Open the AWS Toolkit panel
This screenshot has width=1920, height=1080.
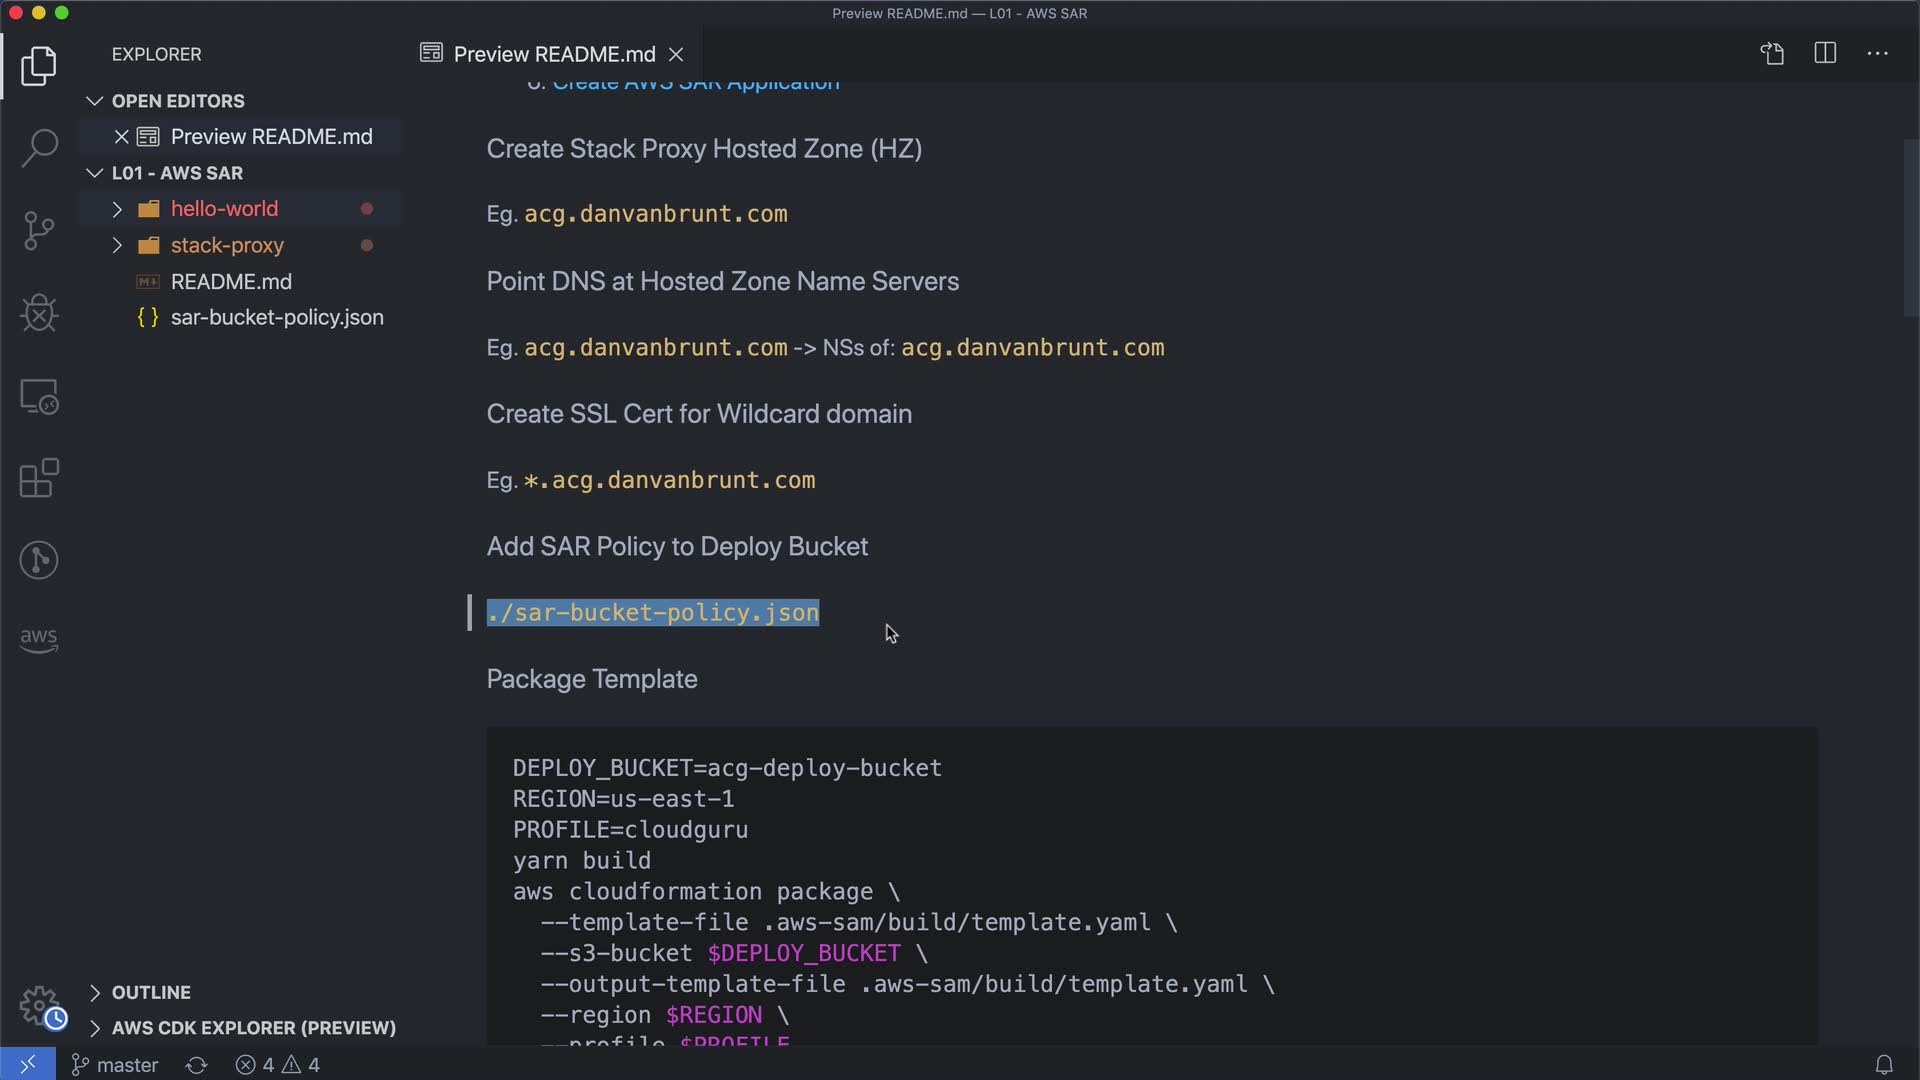39,640
